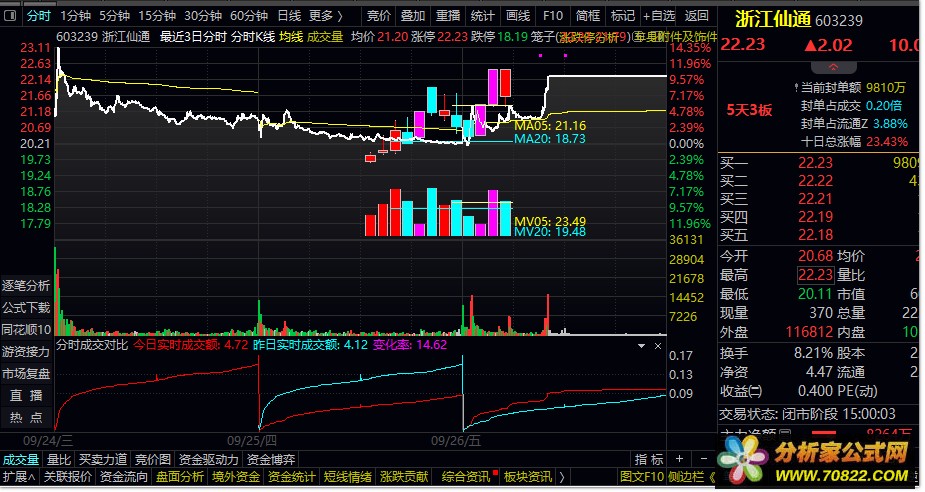Activate the 画线 drawing tool
Screen dimensions: 925x492
tap(518, 16)
